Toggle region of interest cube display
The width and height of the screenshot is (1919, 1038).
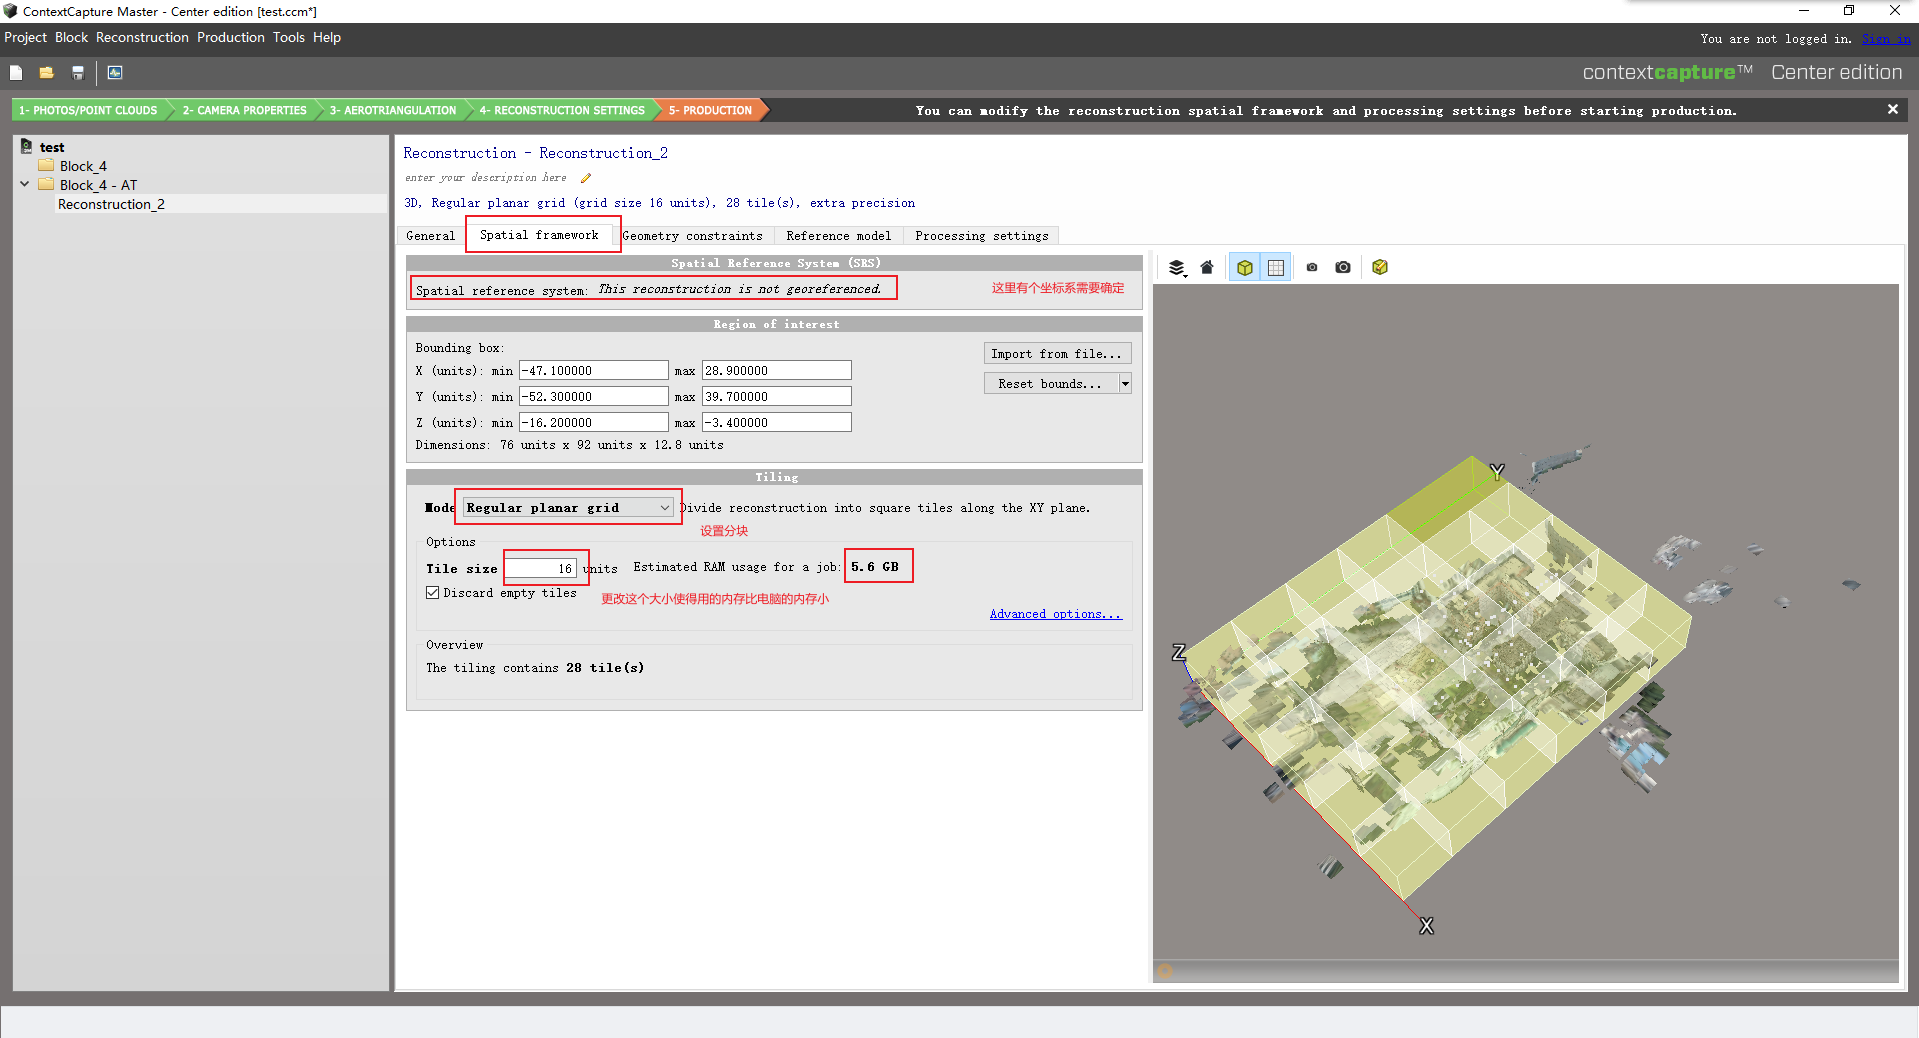(1244, 268)
